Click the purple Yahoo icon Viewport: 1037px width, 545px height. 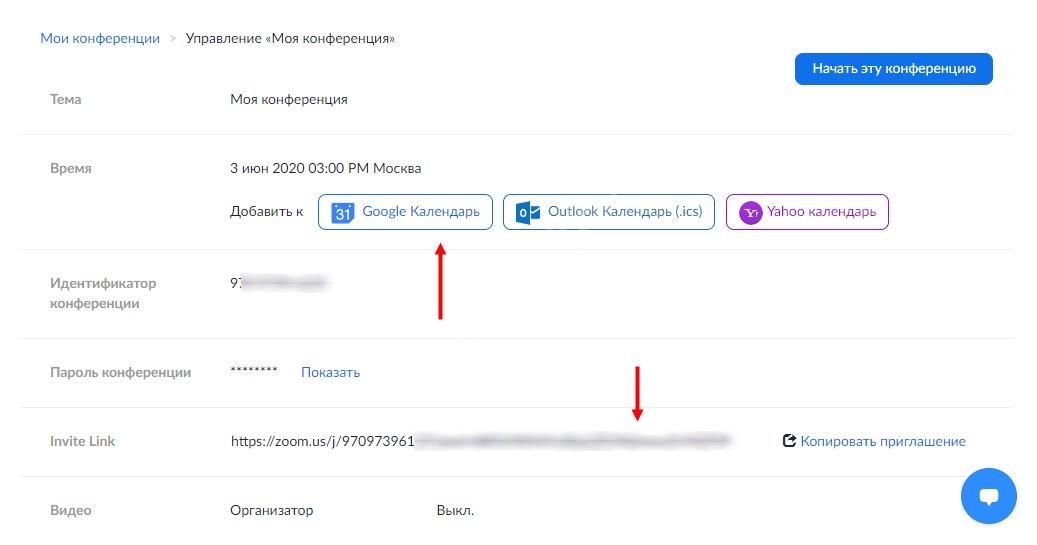750,212
